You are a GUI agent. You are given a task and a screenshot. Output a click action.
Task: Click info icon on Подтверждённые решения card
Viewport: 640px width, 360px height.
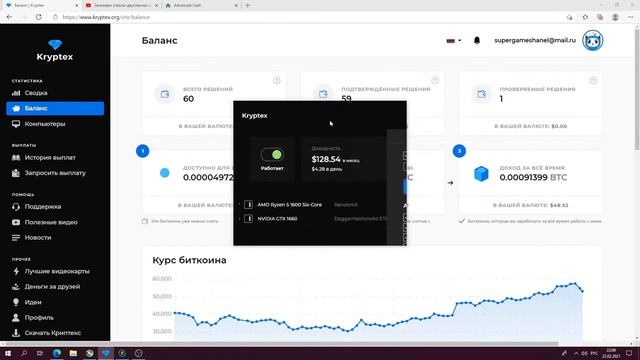(435, 80)
